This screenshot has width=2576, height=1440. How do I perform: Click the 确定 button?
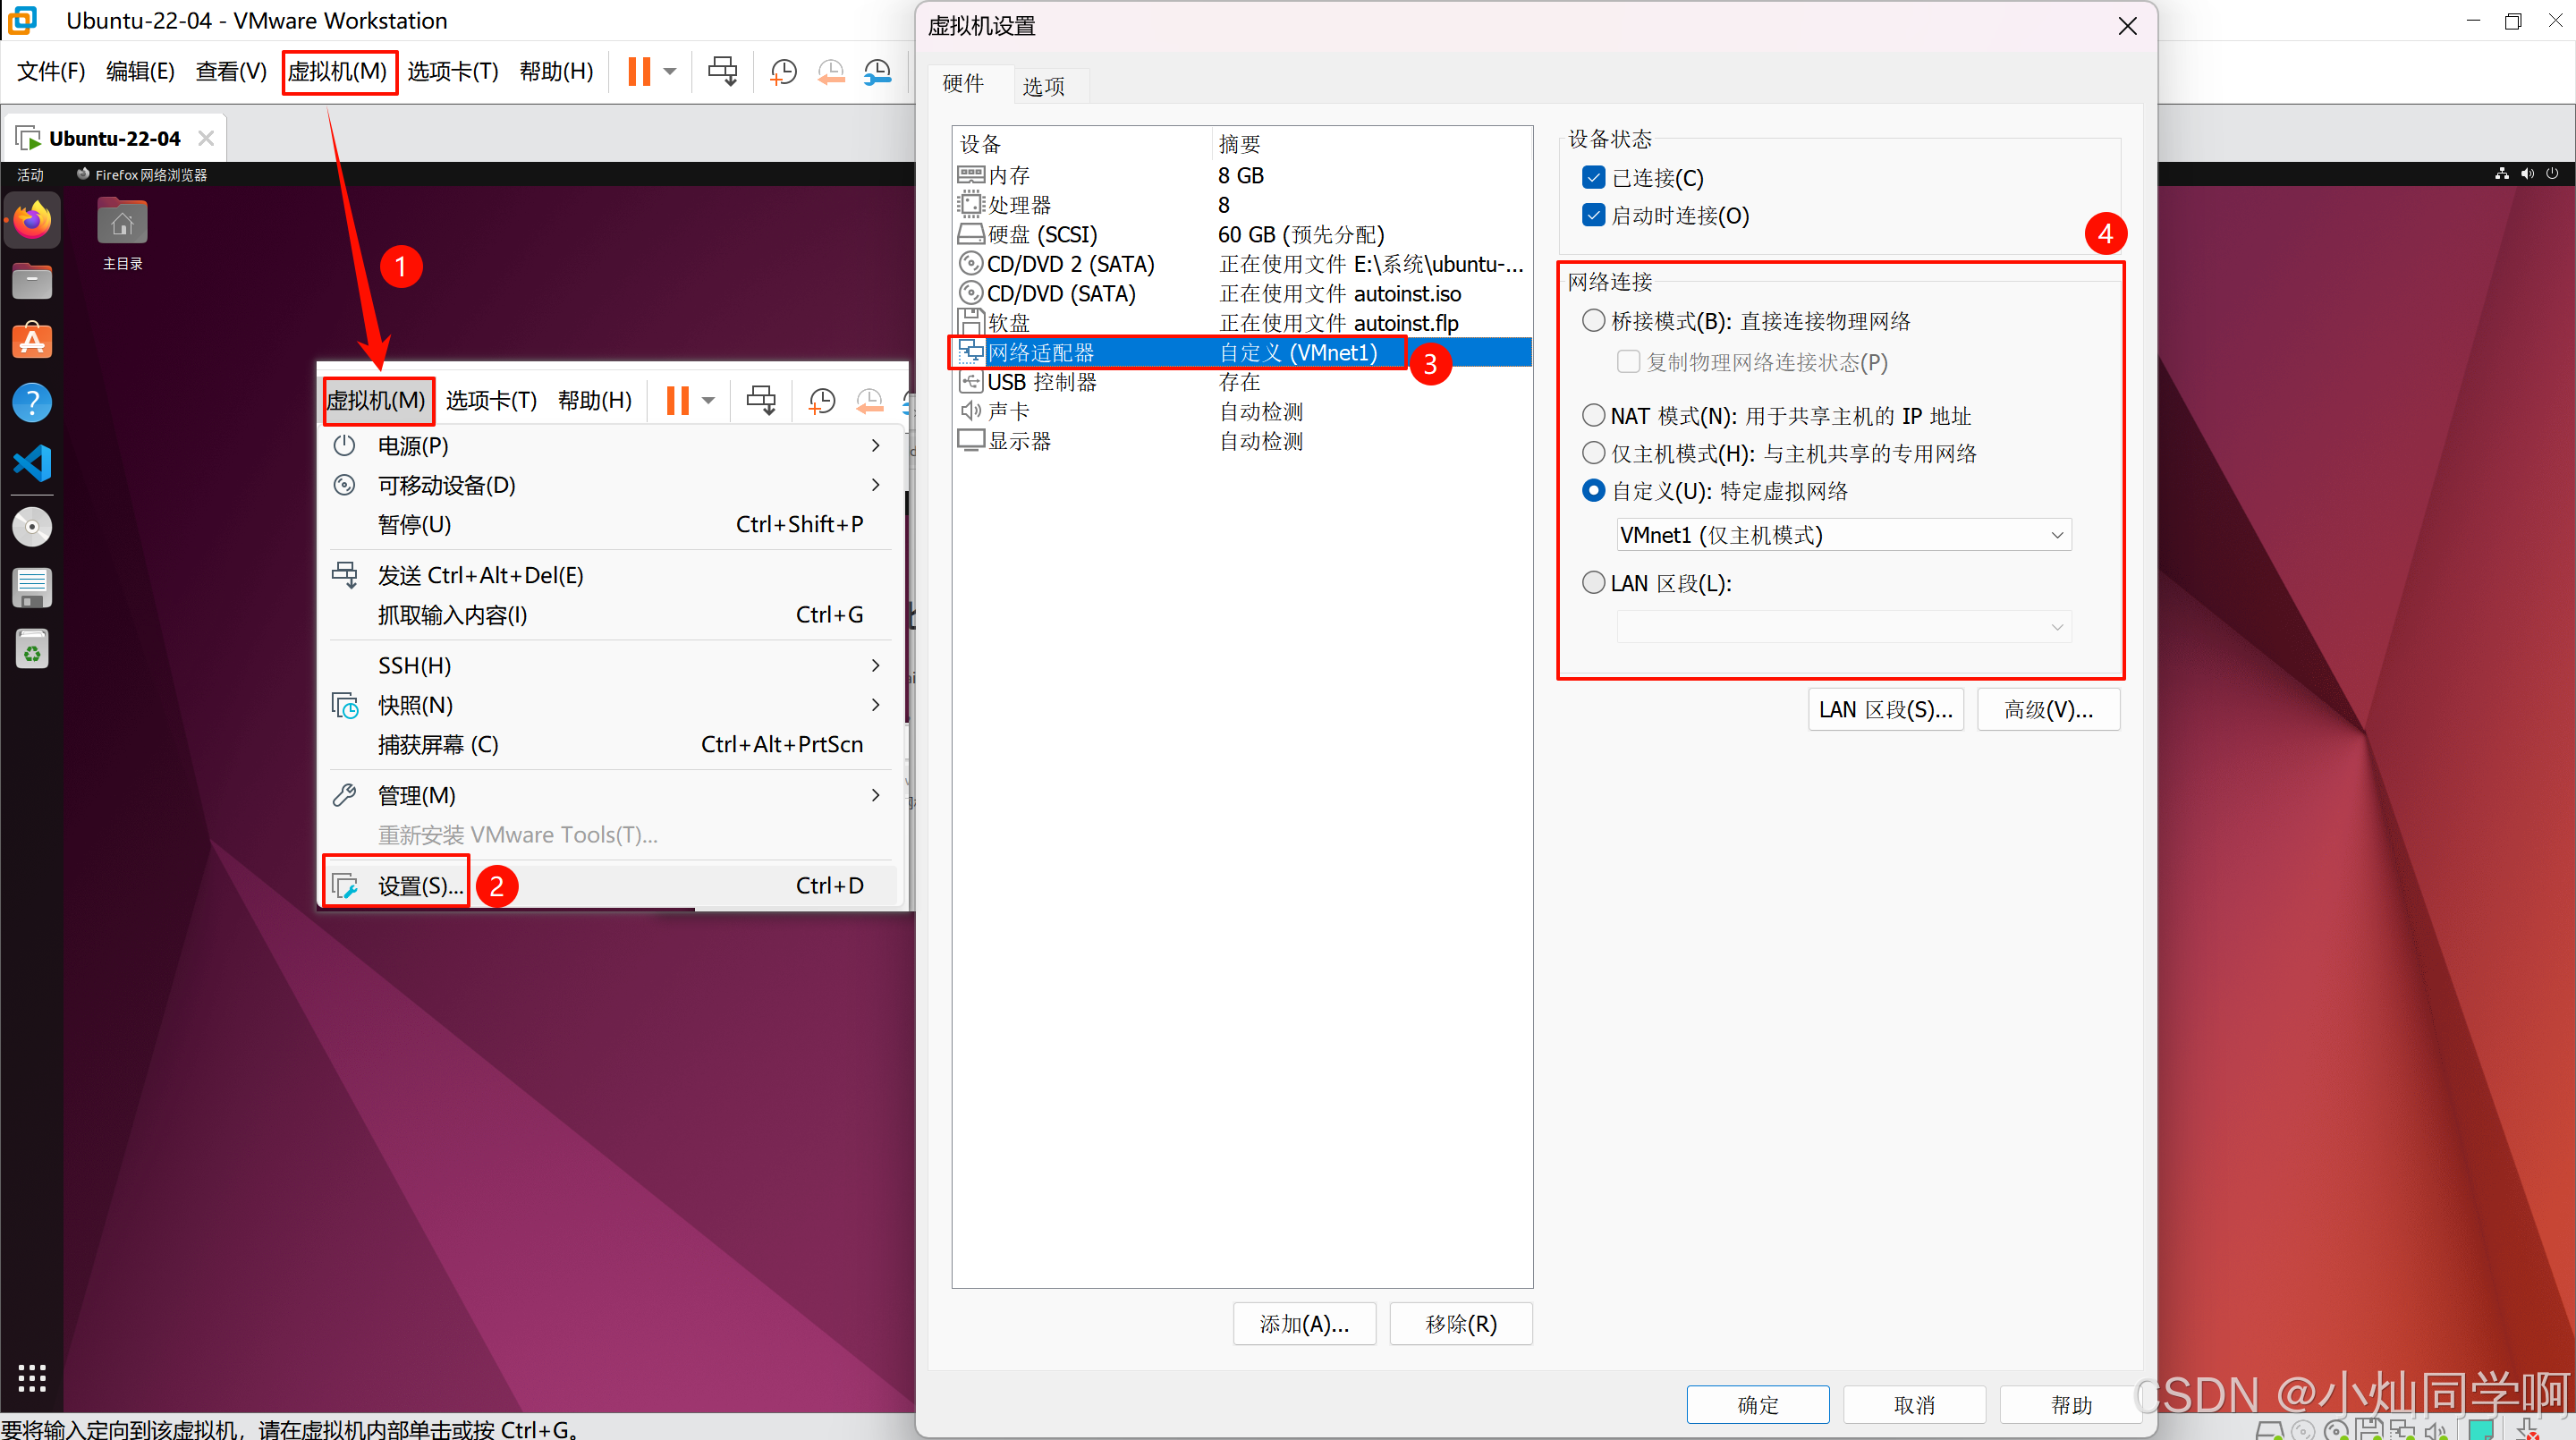1757,1404
